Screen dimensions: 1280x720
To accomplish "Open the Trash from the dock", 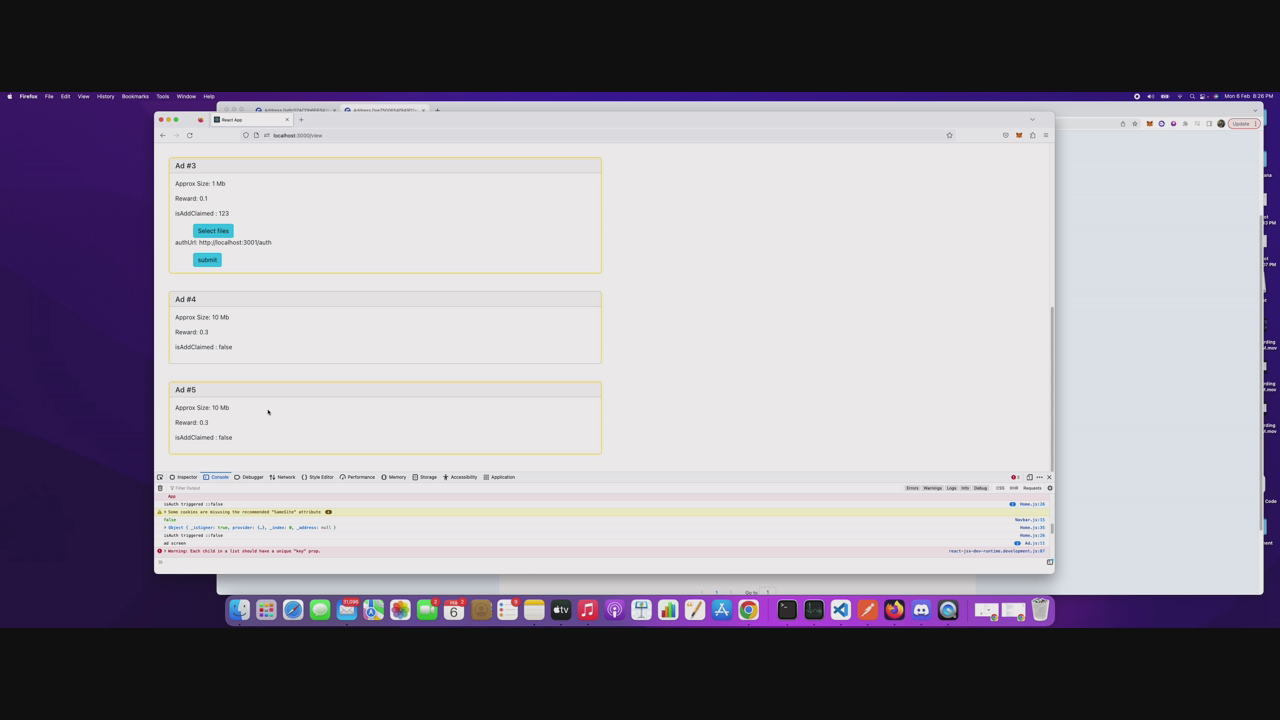I will tap(1040, 610).
